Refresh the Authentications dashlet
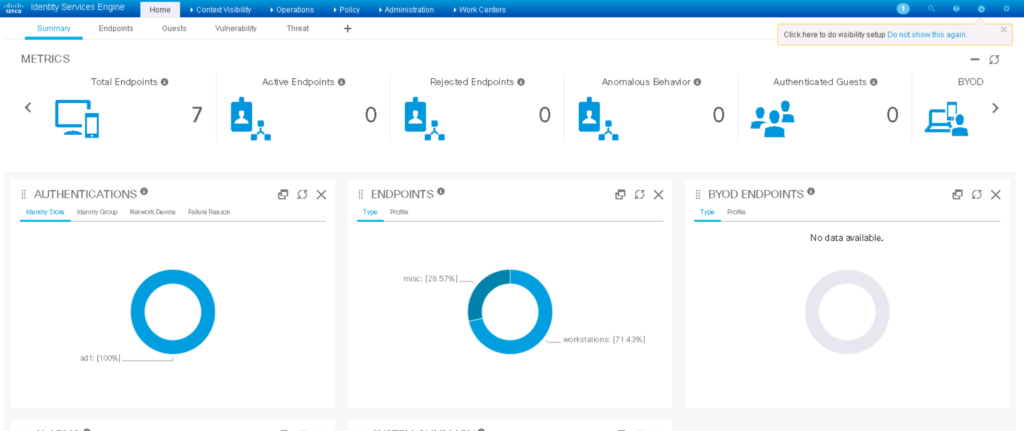This screenshot has height=431, width=1024. (x=302, y=194)
